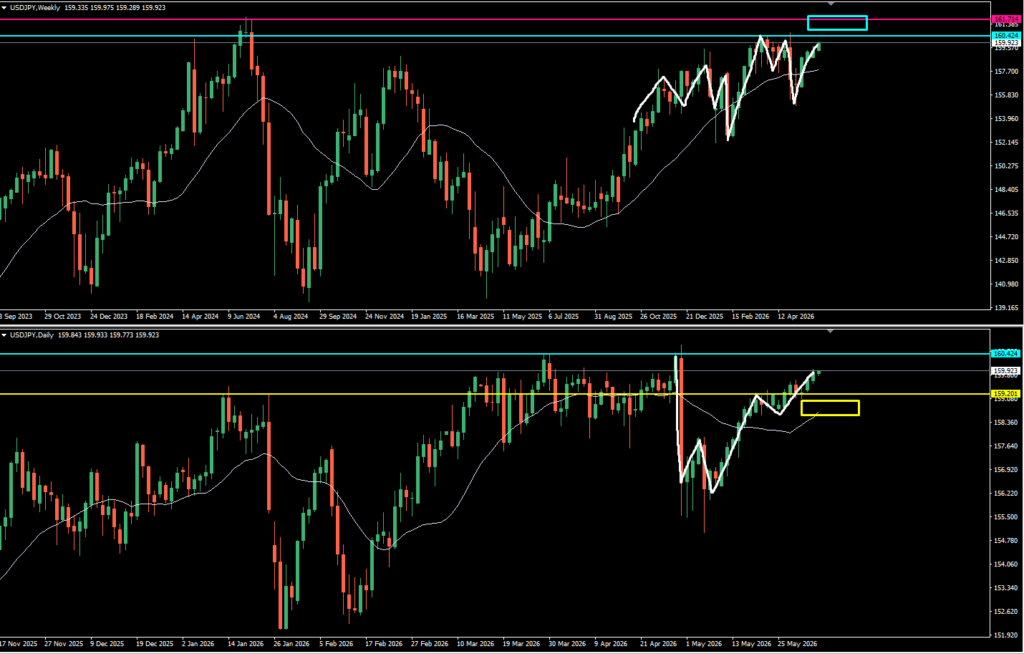Click 14 Apr 2024 on Weekly time axis
This screenshot has width=1024, height=654.
(x=200, y=316)
